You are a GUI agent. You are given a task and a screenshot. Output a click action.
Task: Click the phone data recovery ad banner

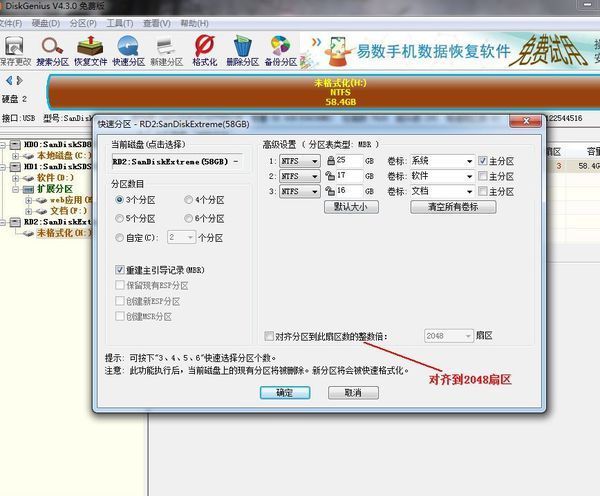click(x=450, y=51)
